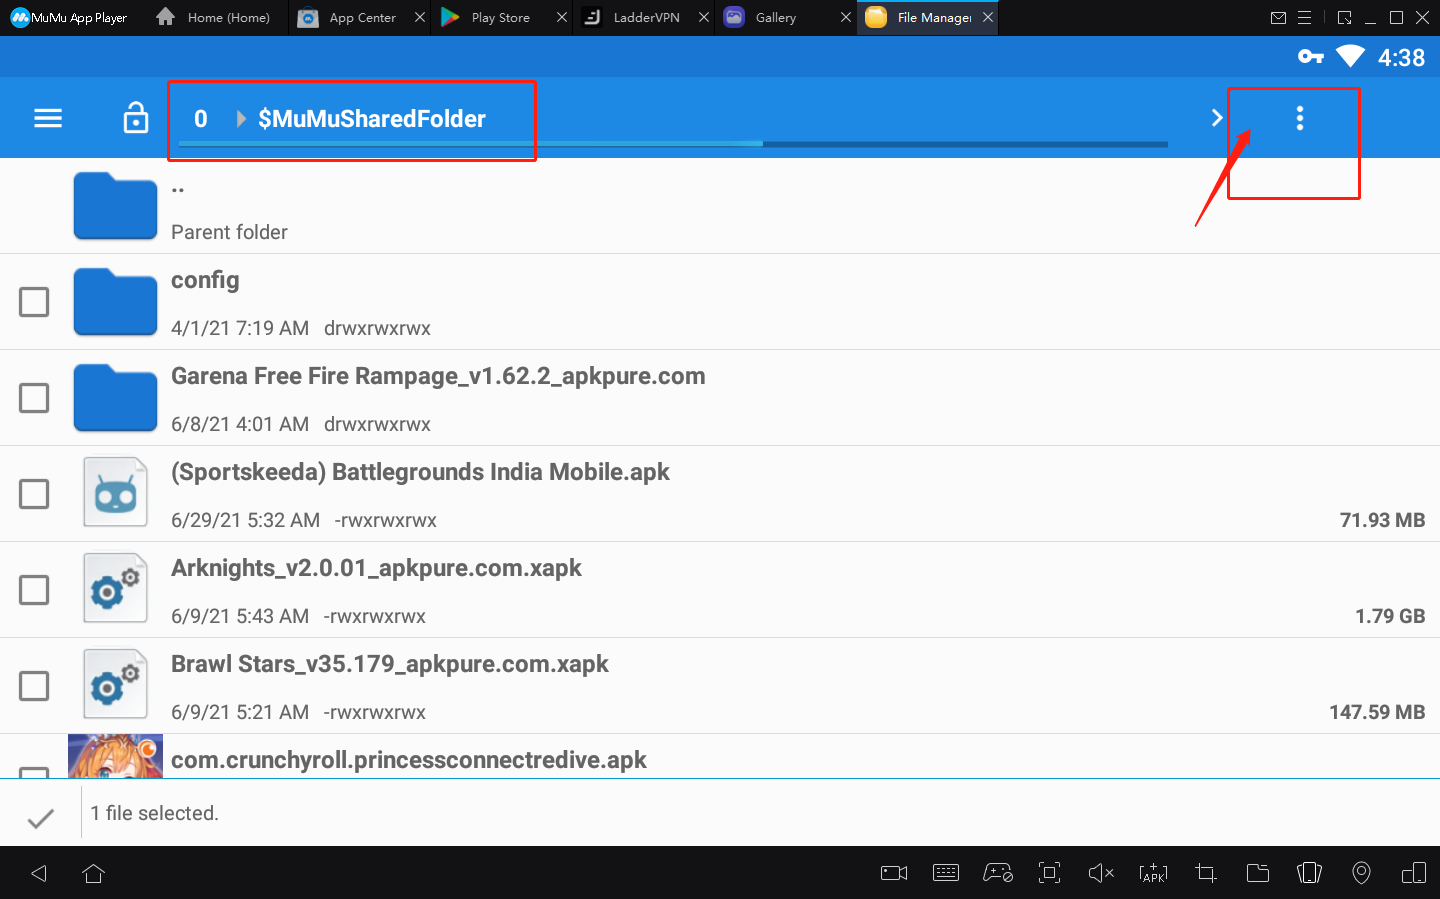The width and height of the screenshot is (1440, 899).
Task: Open the MuMu title bar menu lines icon
Action: tap(1304, 18)
